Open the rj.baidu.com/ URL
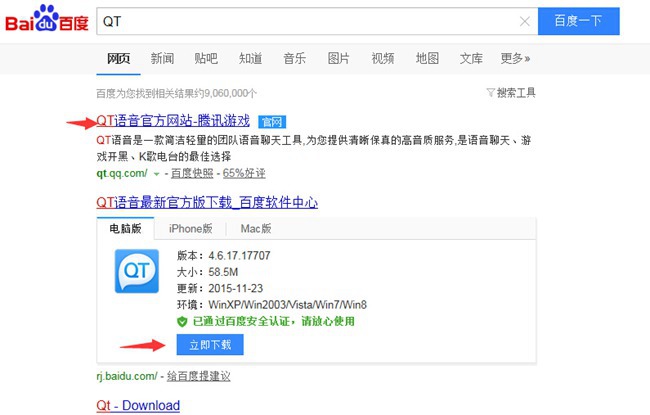This screenshot has height=415, width=650. pos(127,376)
